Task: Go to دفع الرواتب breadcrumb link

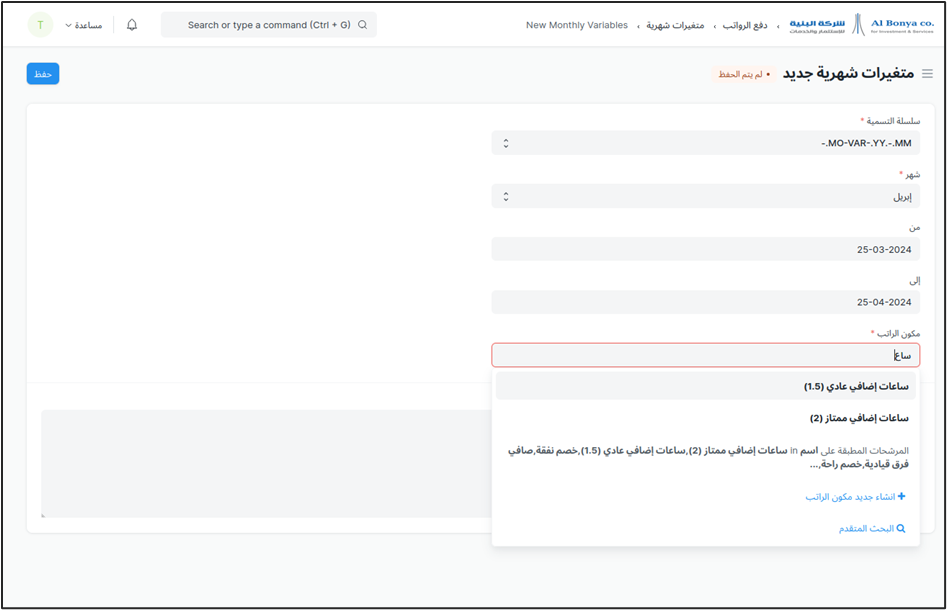Action: coord(745,25)
